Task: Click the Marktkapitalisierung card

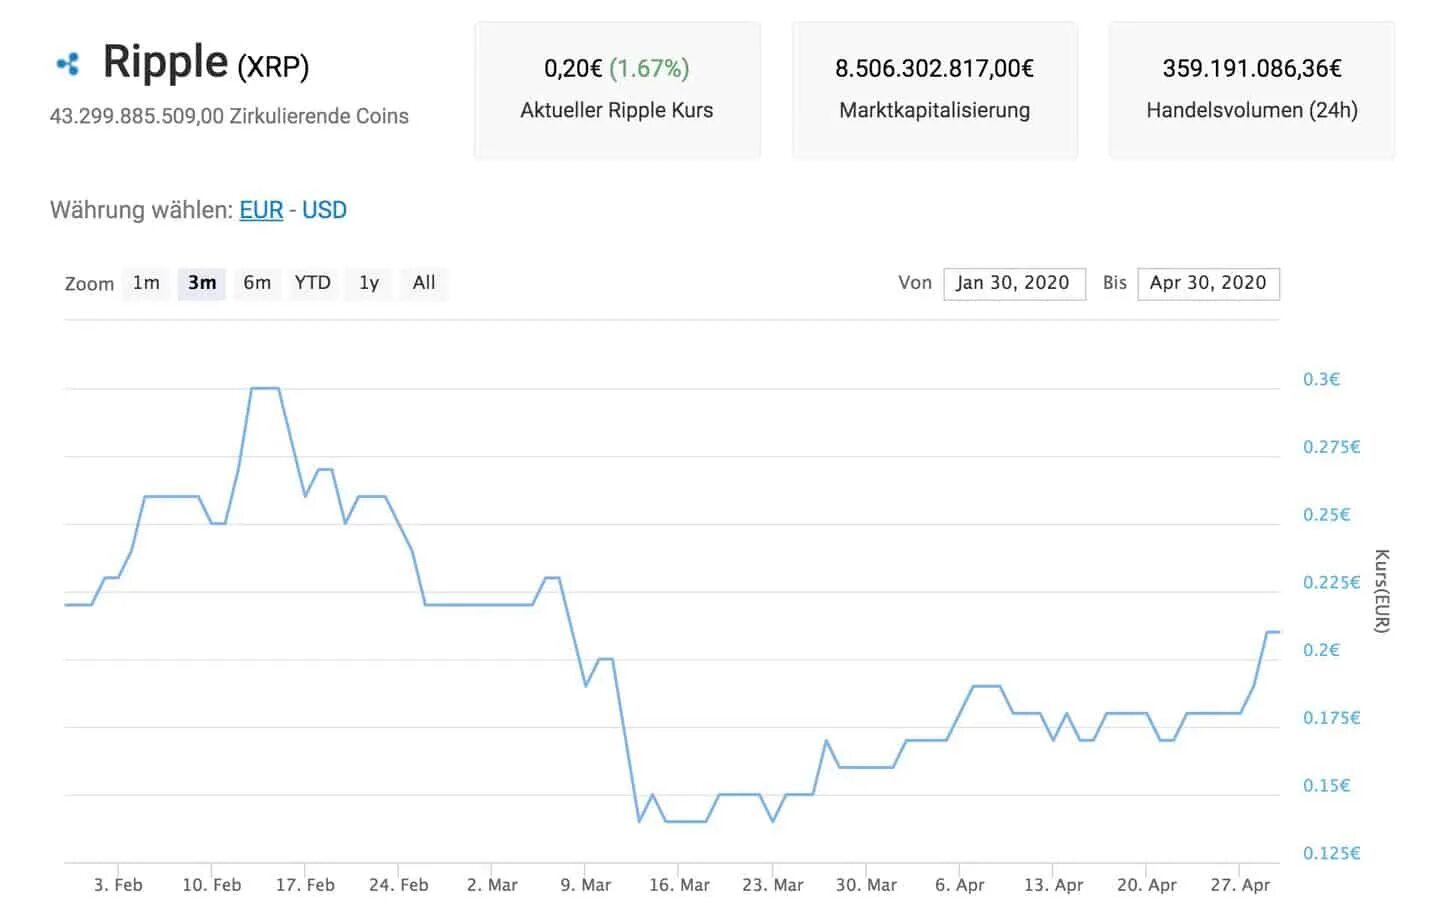Action: (x=935, y=90)
